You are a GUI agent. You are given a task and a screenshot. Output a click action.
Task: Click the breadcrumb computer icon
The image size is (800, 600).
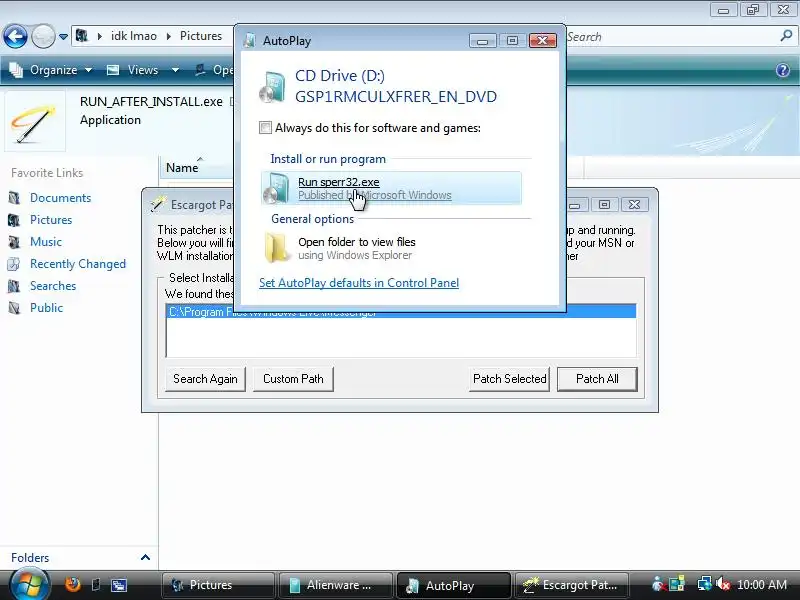(x=82, y=36)
